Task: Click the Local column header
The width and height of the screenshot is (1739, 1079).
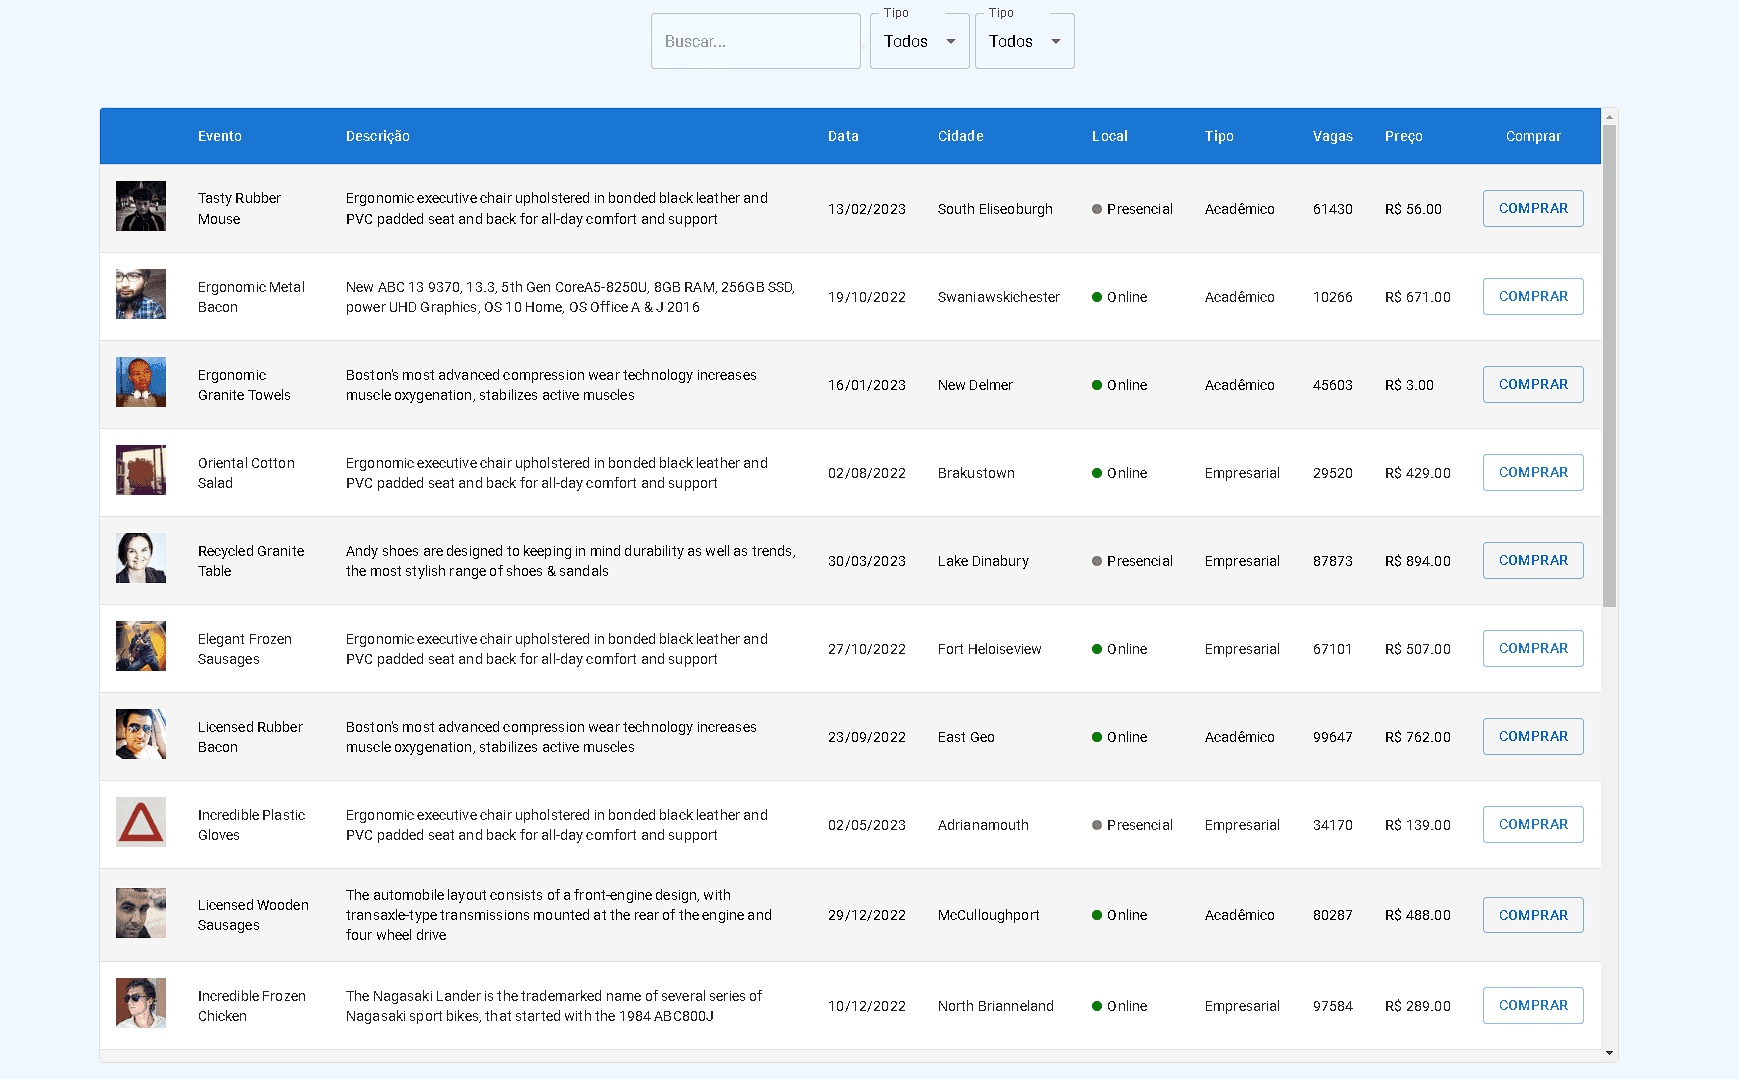Action: click(1110, 136)
